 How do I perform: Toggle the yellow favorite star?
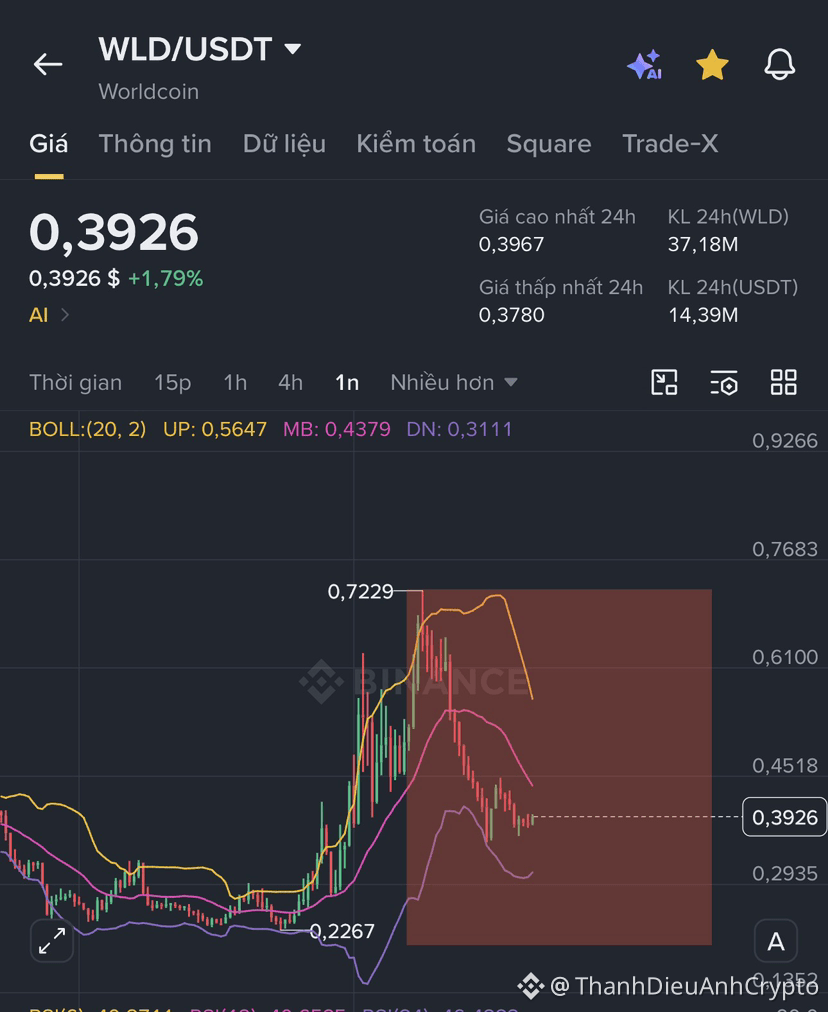pyautogui.click(x=712, y=65)
